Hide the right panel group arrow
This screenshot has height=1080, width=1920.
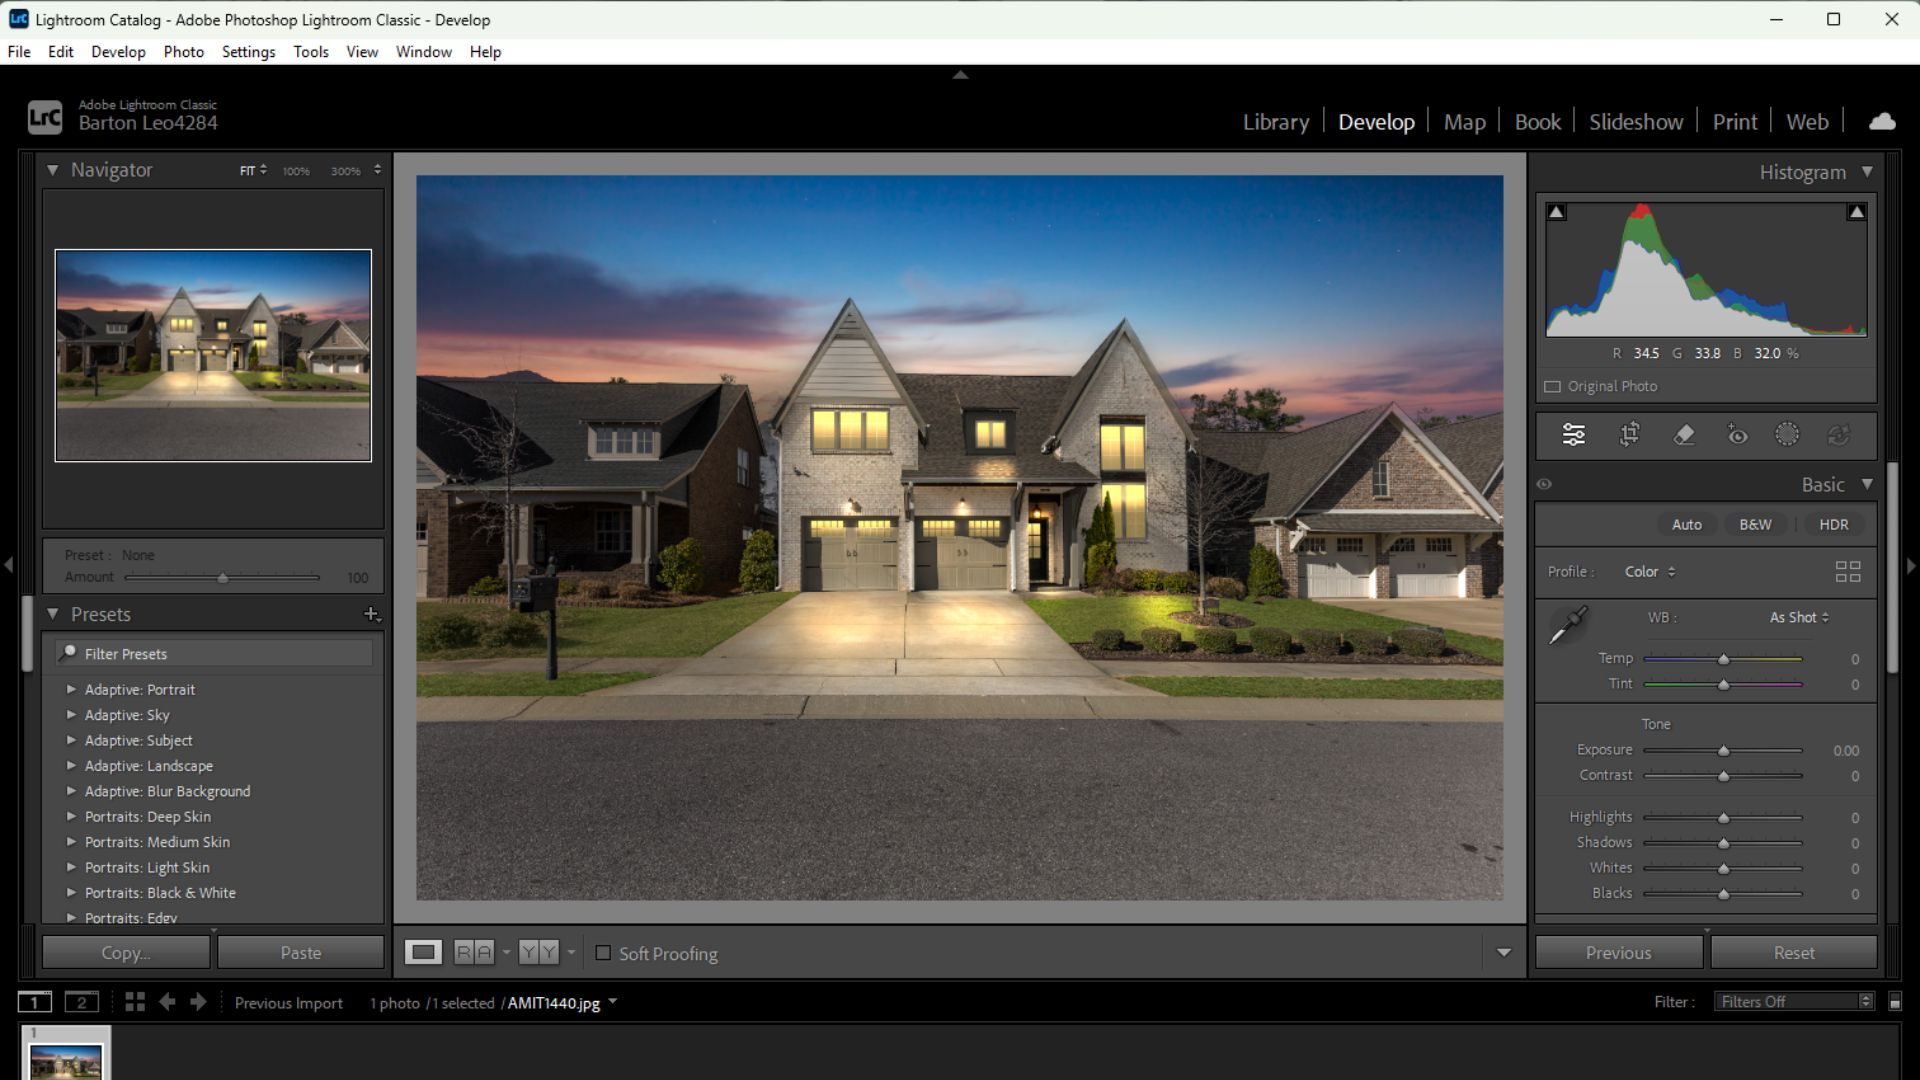(x=1911, y=565)
